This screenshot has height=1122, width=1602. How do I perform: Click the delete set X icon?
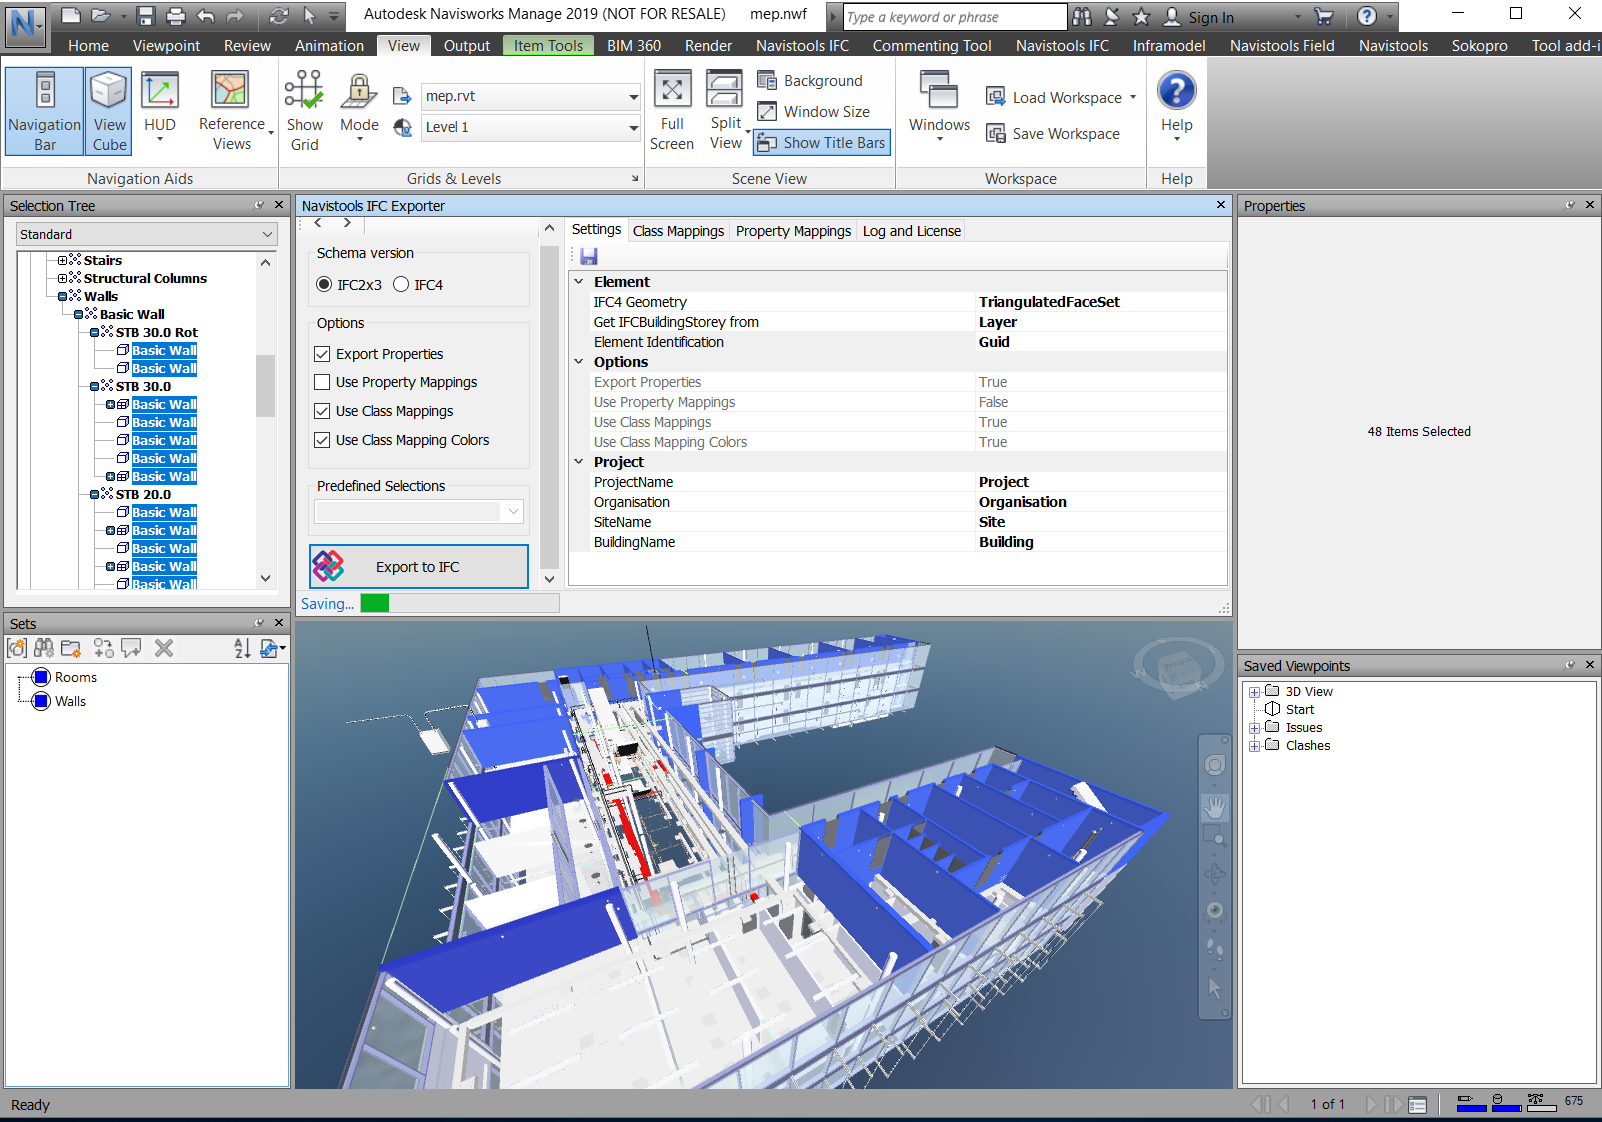164,648
